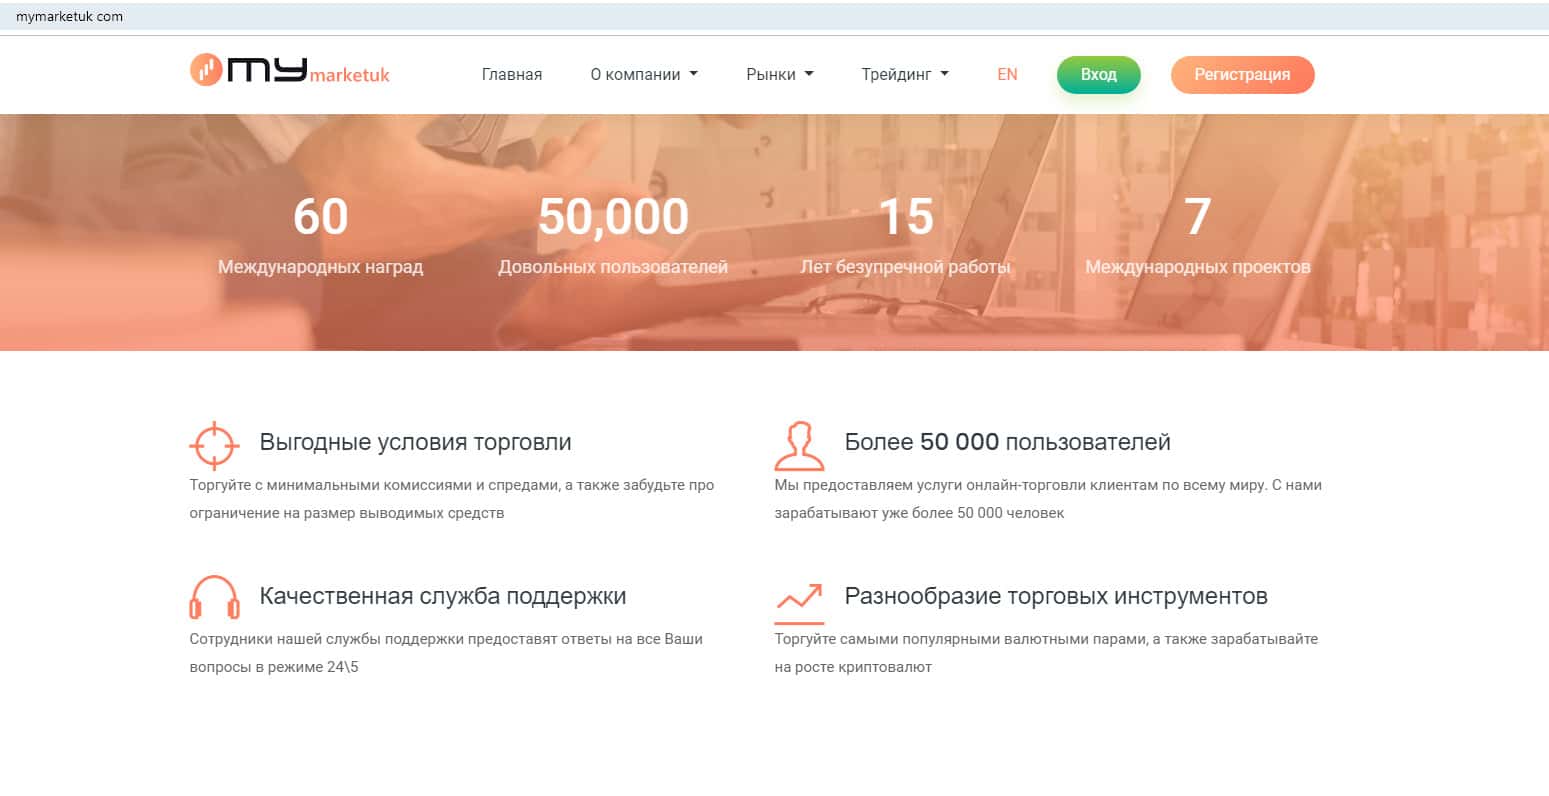Click Международных наград label
Viewport: 1549px width, 796px height.
pos(321,267)
